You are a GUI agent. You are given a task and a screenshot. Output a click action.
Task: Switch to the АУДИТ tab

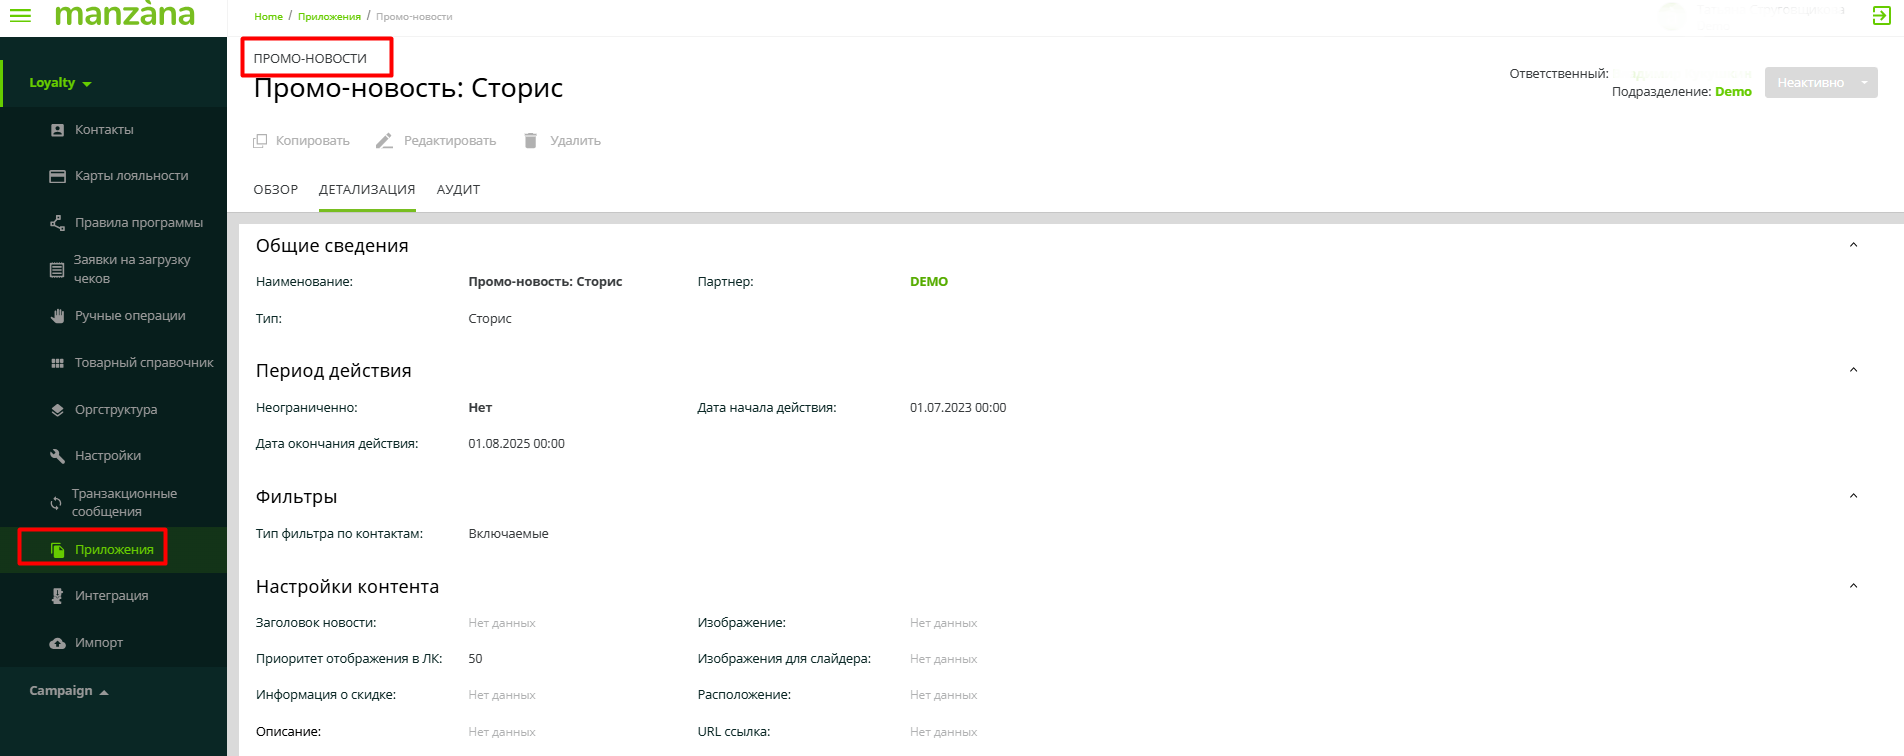pos(458,190)
